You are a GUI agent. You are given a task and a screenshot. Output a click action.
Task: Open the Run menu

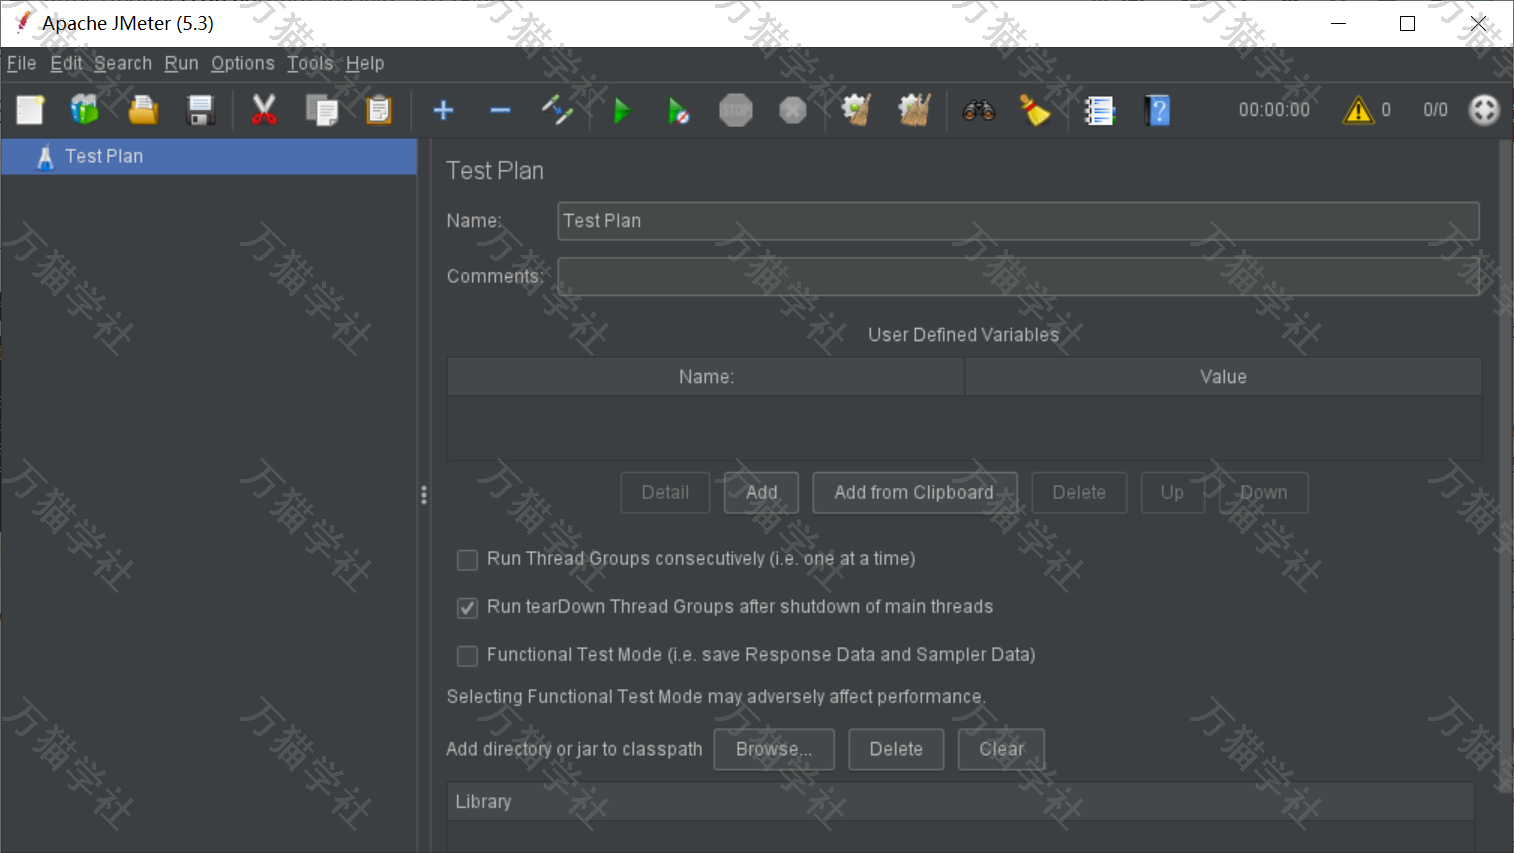[181, 63]
